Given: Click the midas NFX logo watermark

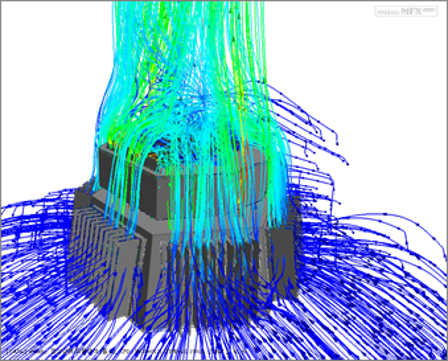Looking at the screenshot, I should pos(406,11).
